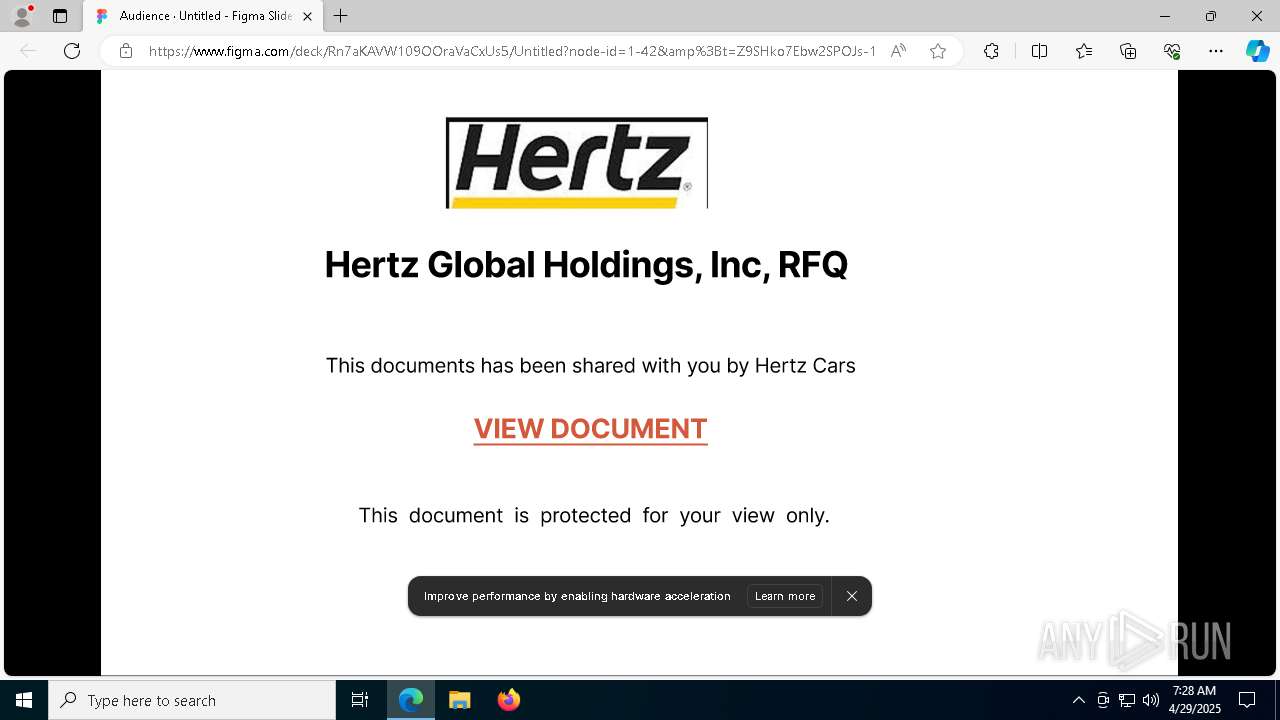The image size is (1280, 720).
Task: Dismiss the hardware acceleration notification
Action: [x=852, y=596]
